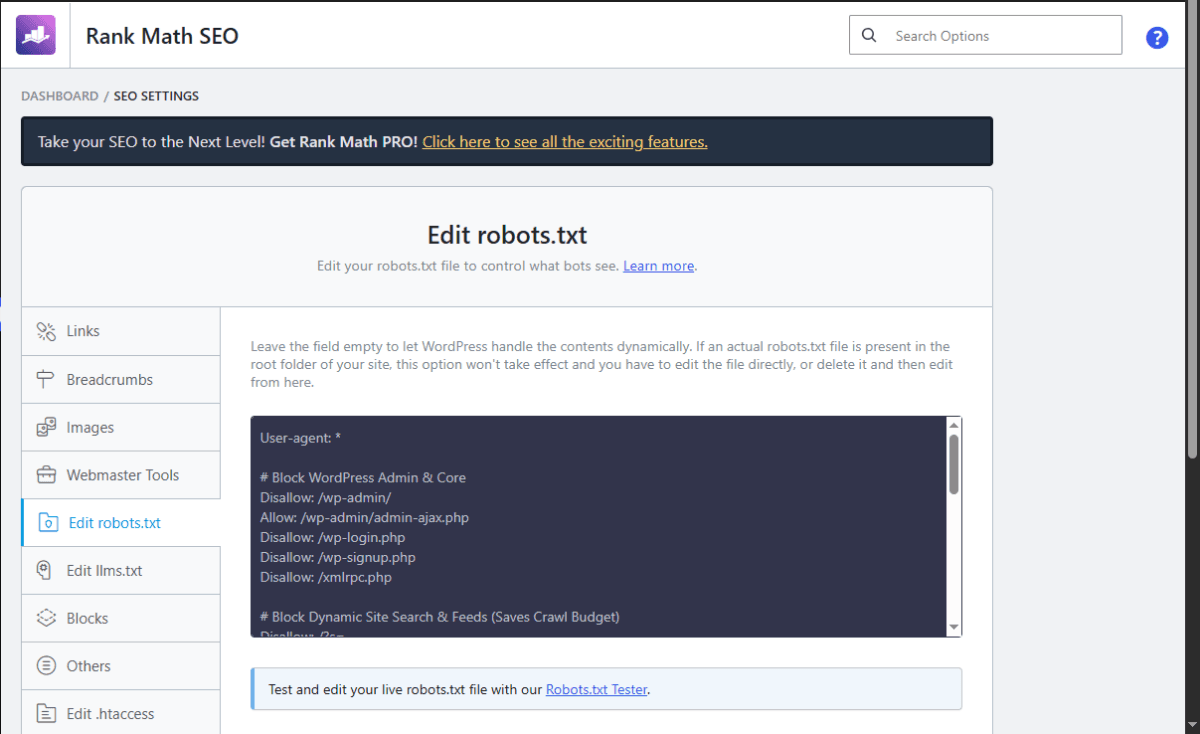
Task: Click the 'Disallow: /wp-admin/' line
Action: tap(325, 497)
